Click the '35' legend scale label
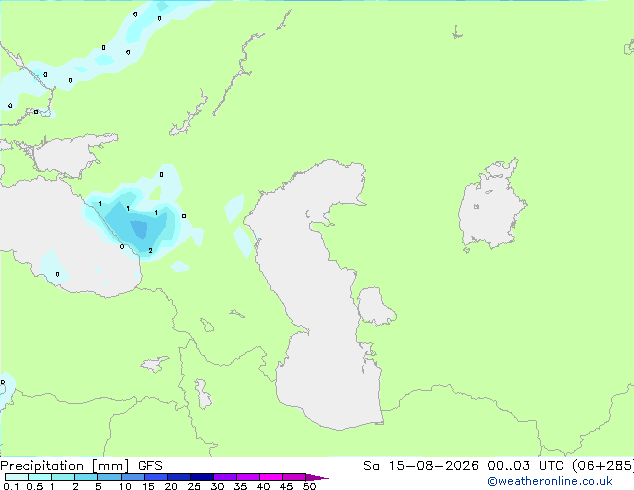Screen dimensions: 634x490 240,486
